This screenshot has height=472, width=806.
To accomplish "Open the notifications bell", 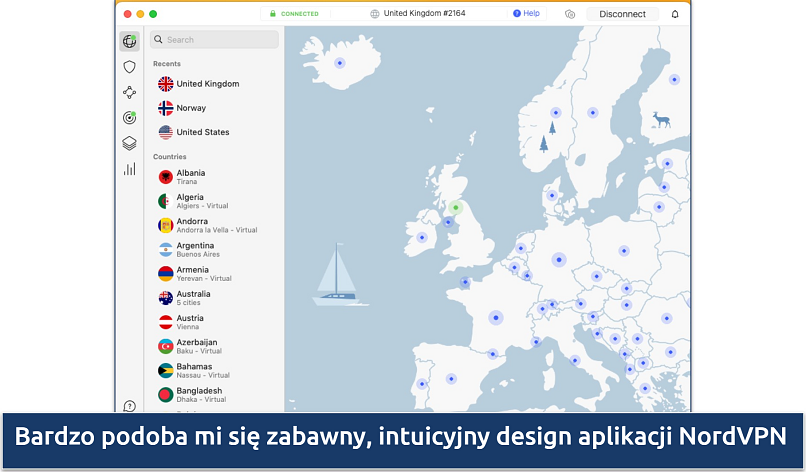I will 675,14.
